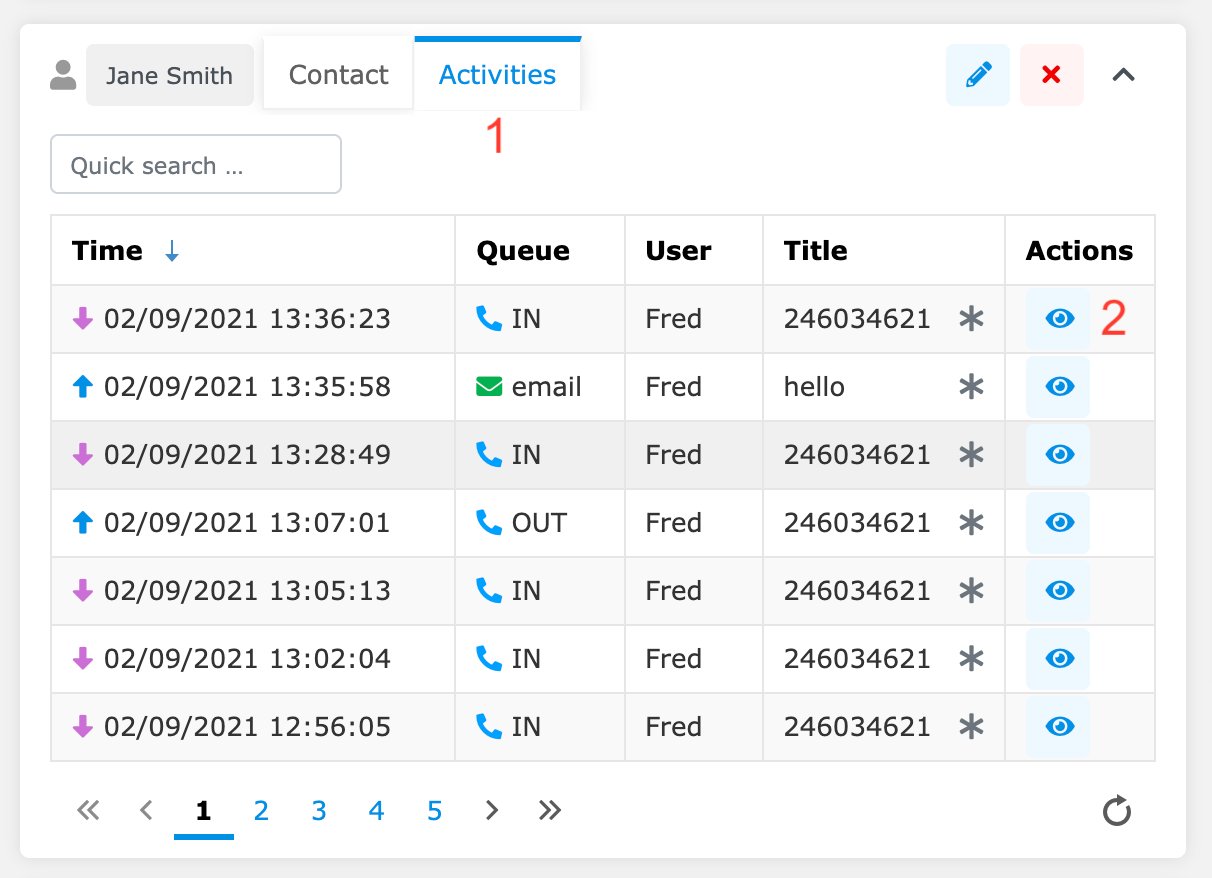Open page 3 of activities

[x=319, y=811]
